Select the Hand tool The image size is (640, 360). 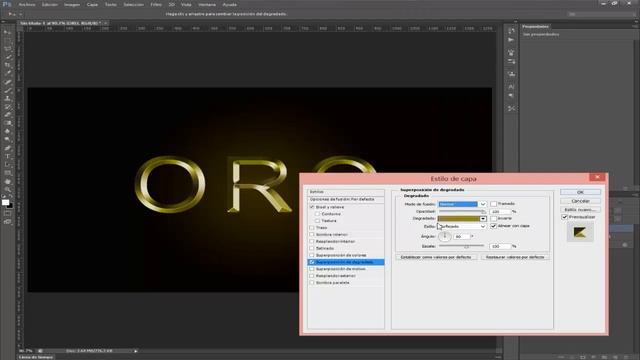pos(7,182)
